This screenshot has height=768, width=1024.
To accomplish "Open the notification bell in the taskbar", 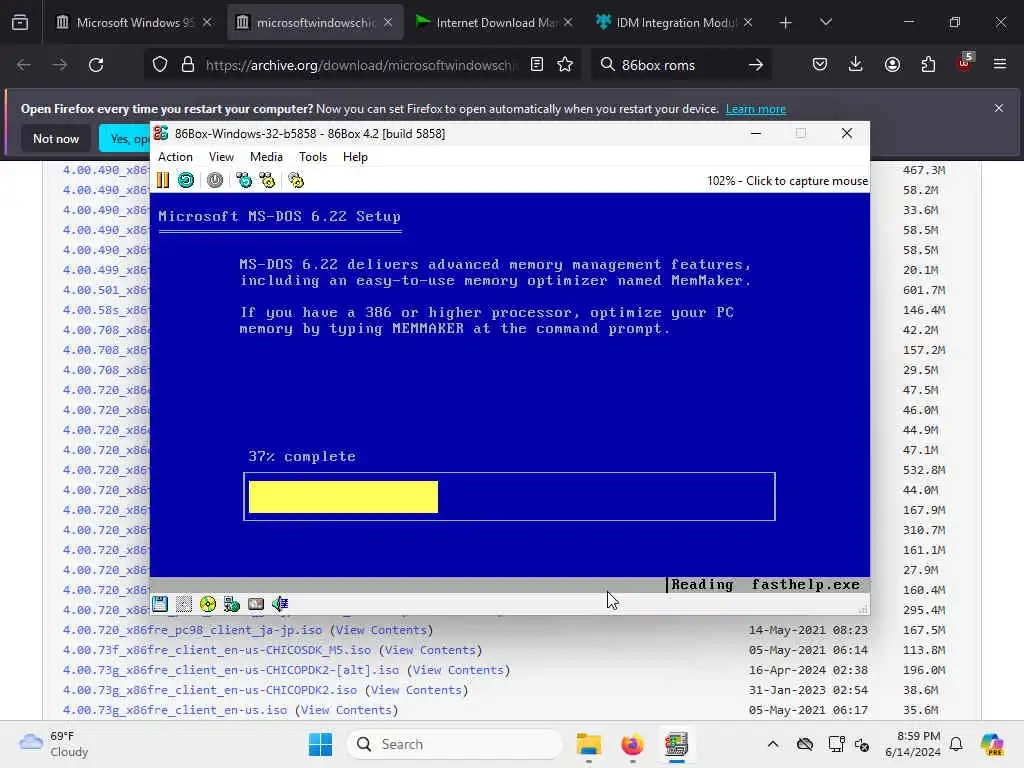I will tap(956, 744).
